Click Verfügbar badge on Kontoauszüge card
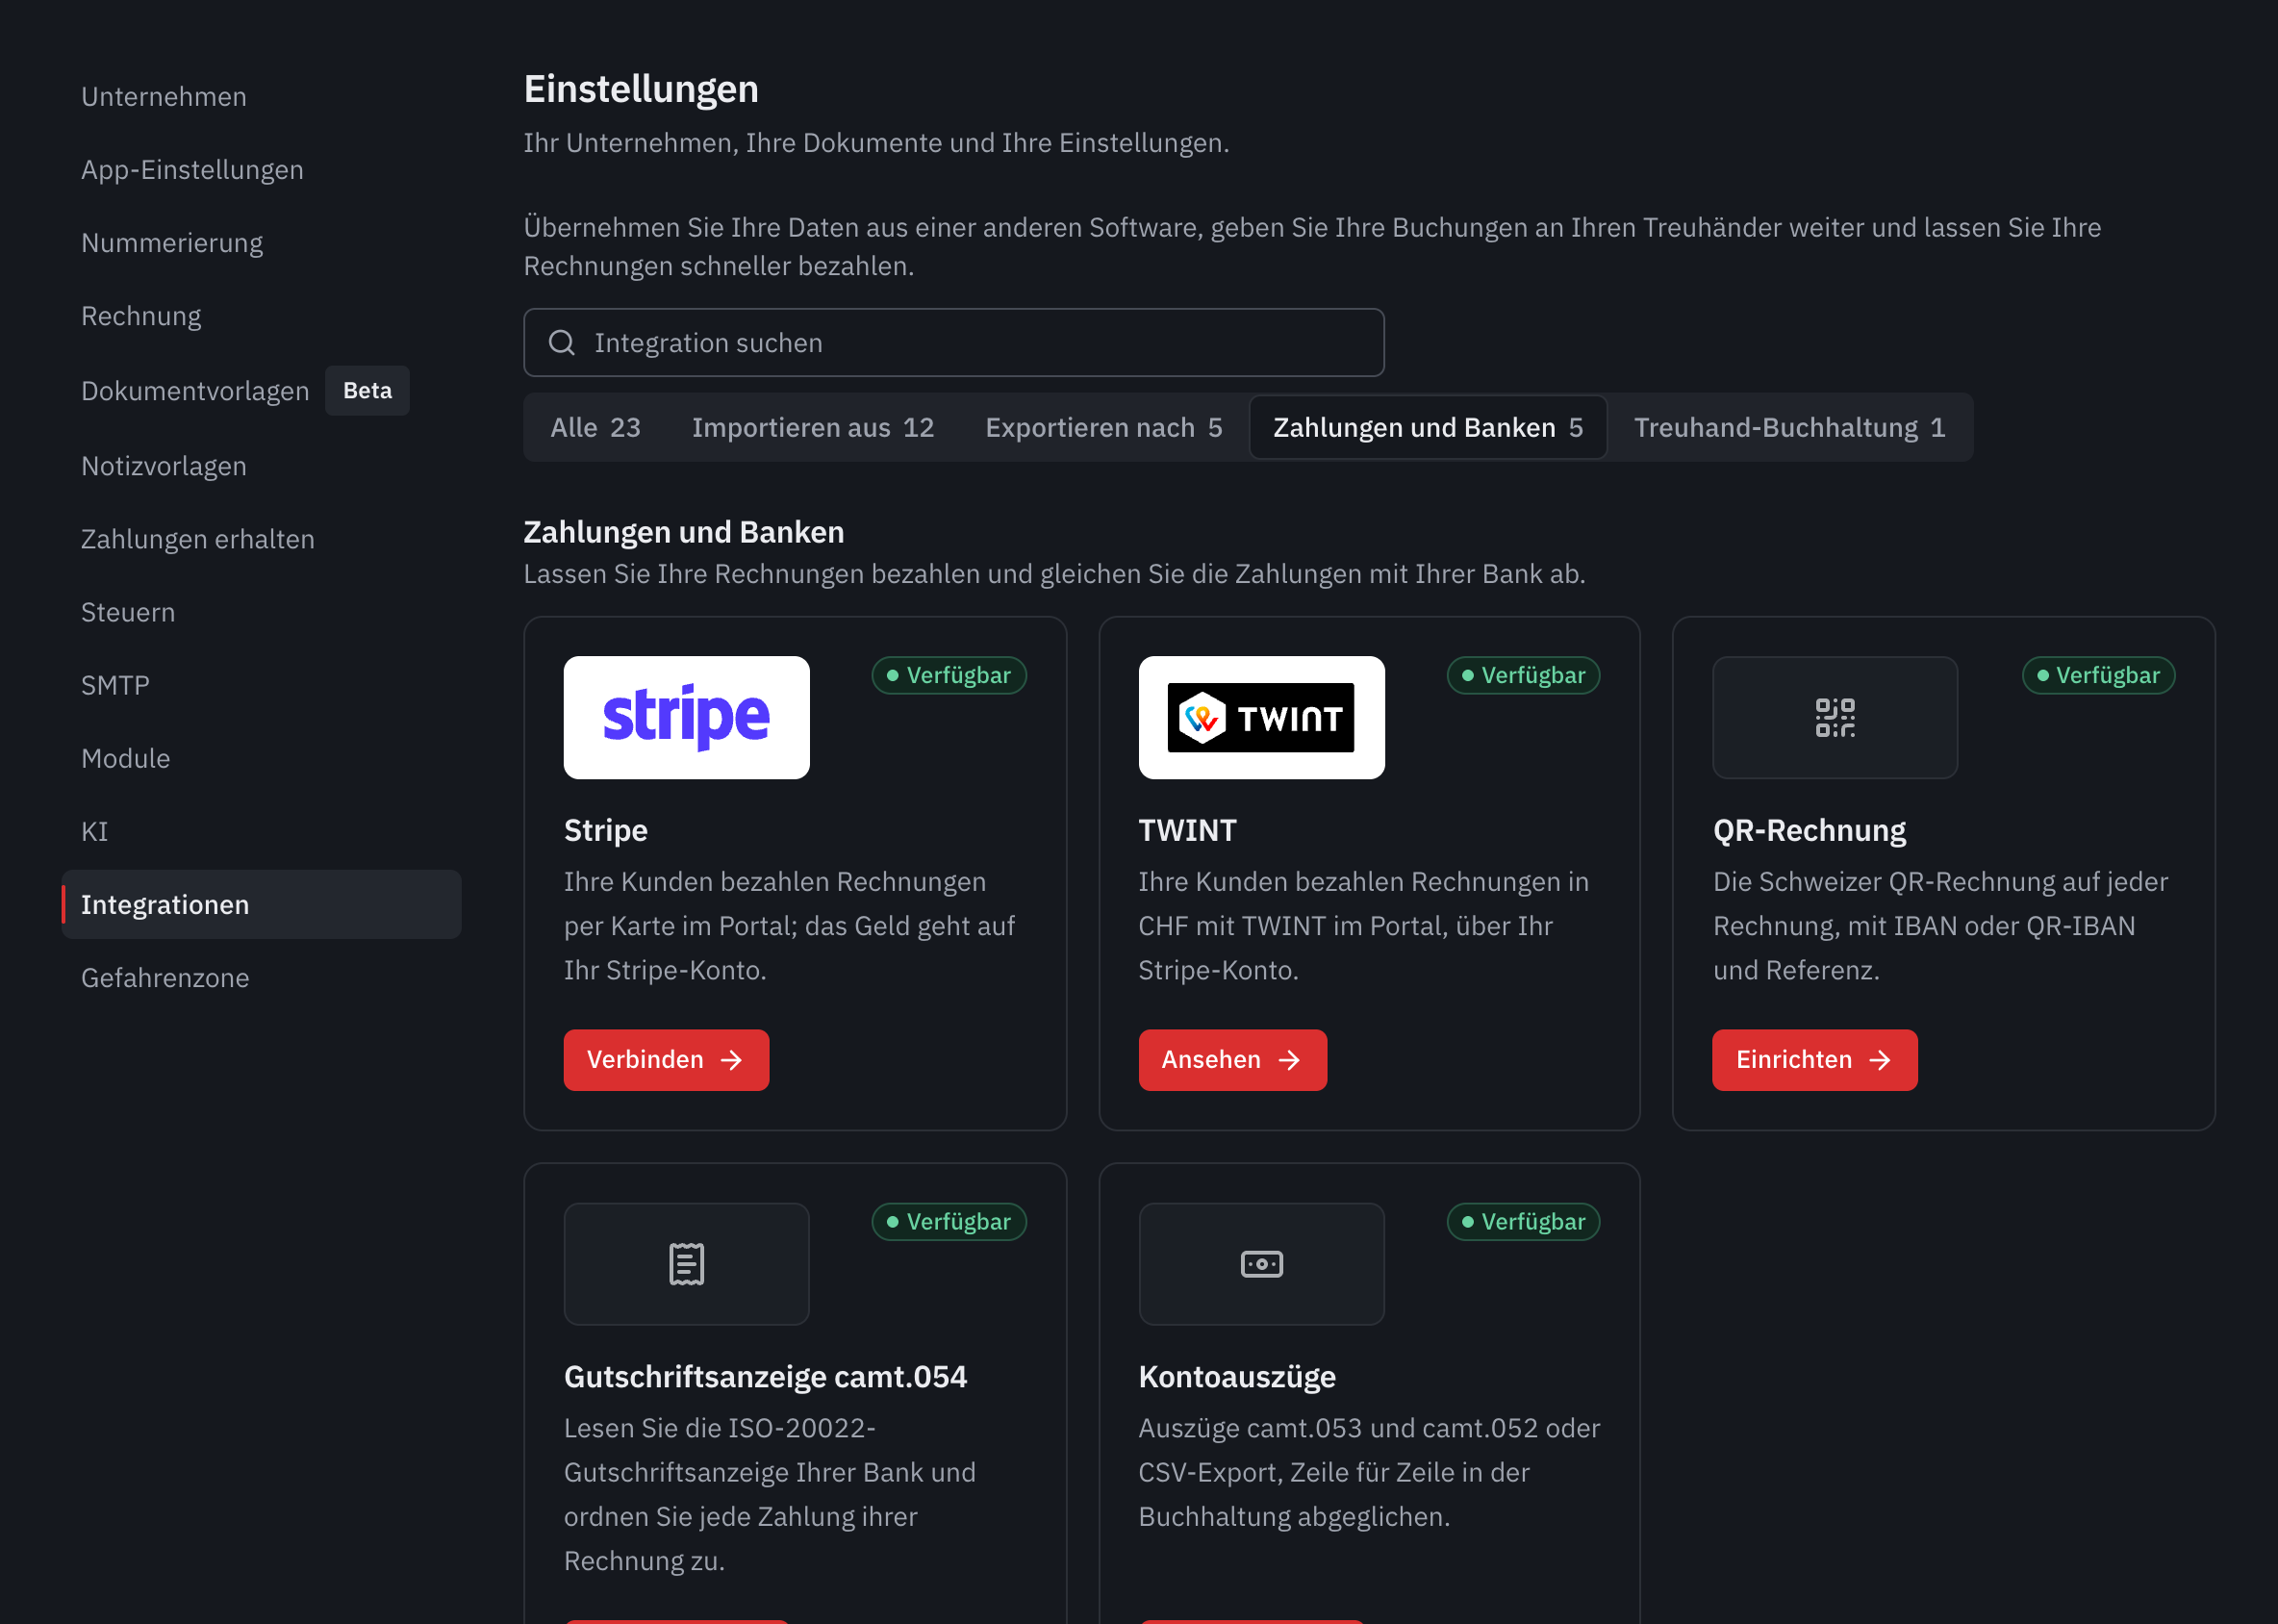 (x=1523, y=1221)
